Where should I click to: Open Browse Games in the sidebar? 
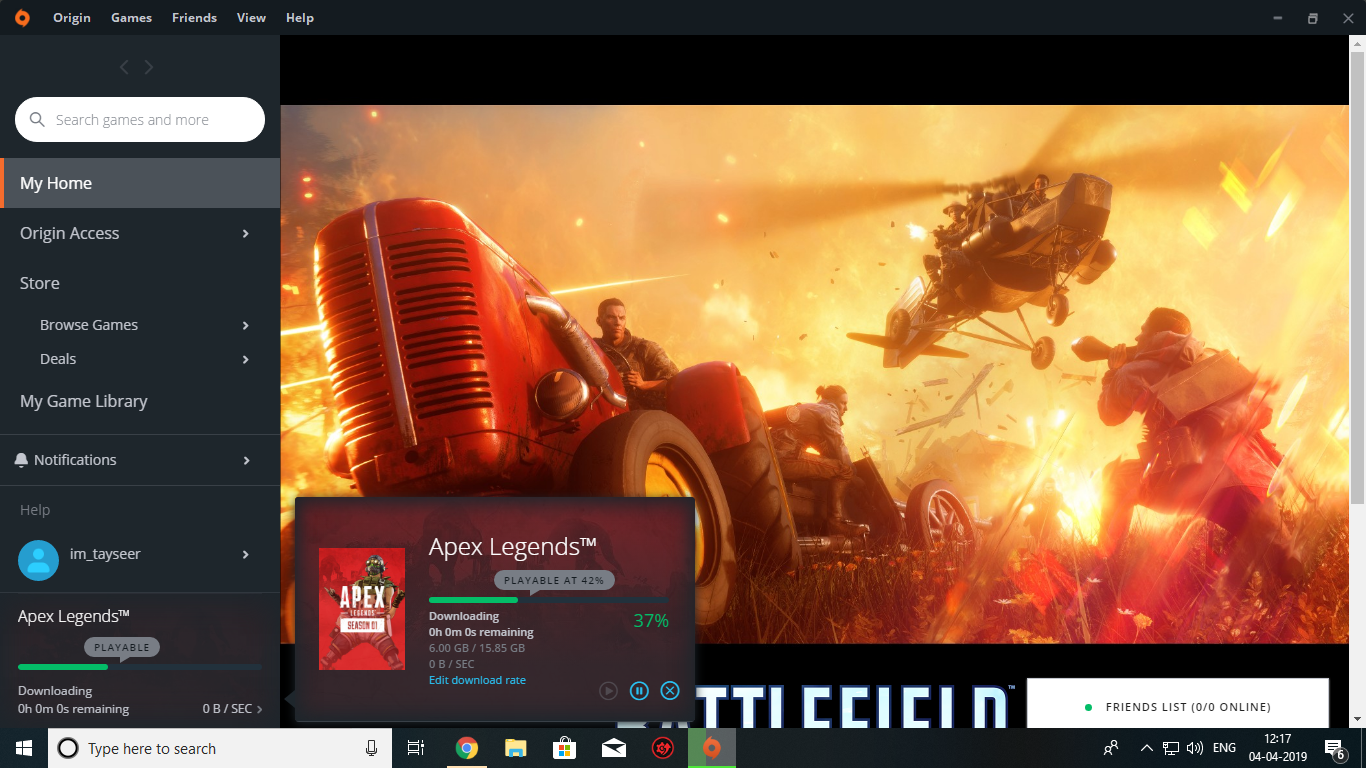pyautogui.click(x=89, y=325)
